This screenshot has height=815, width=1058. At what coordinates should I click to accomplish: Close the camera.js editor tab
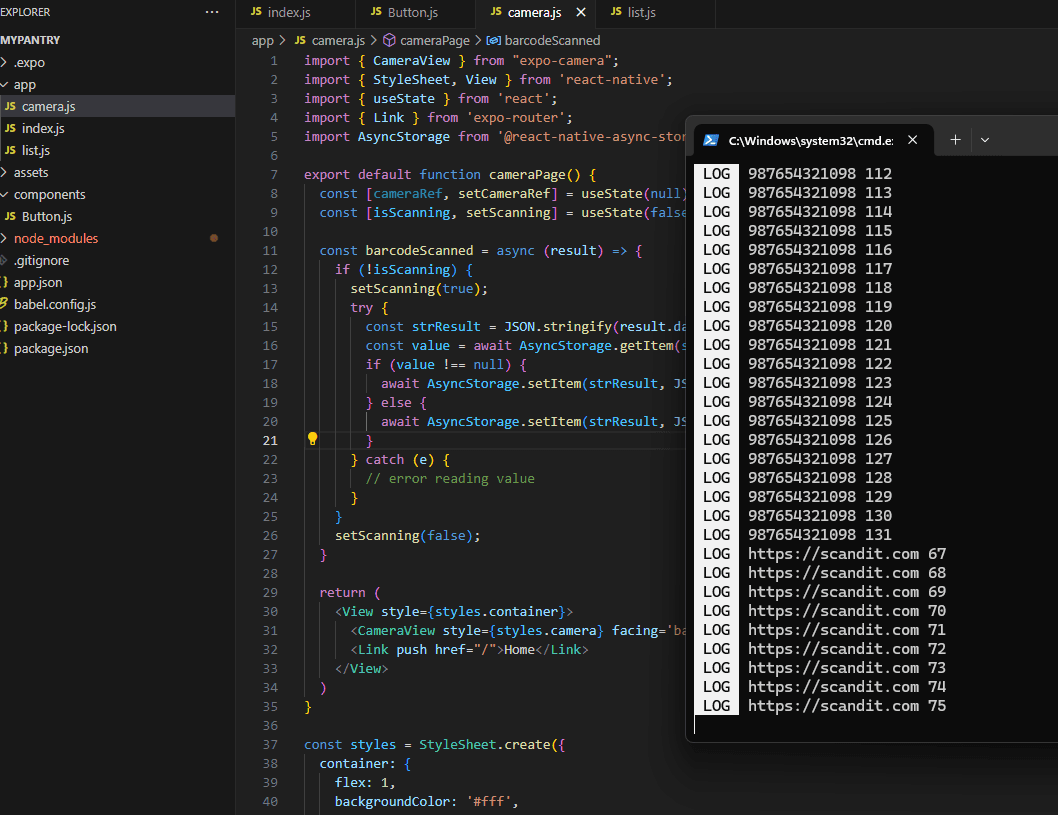pos(581,13)
